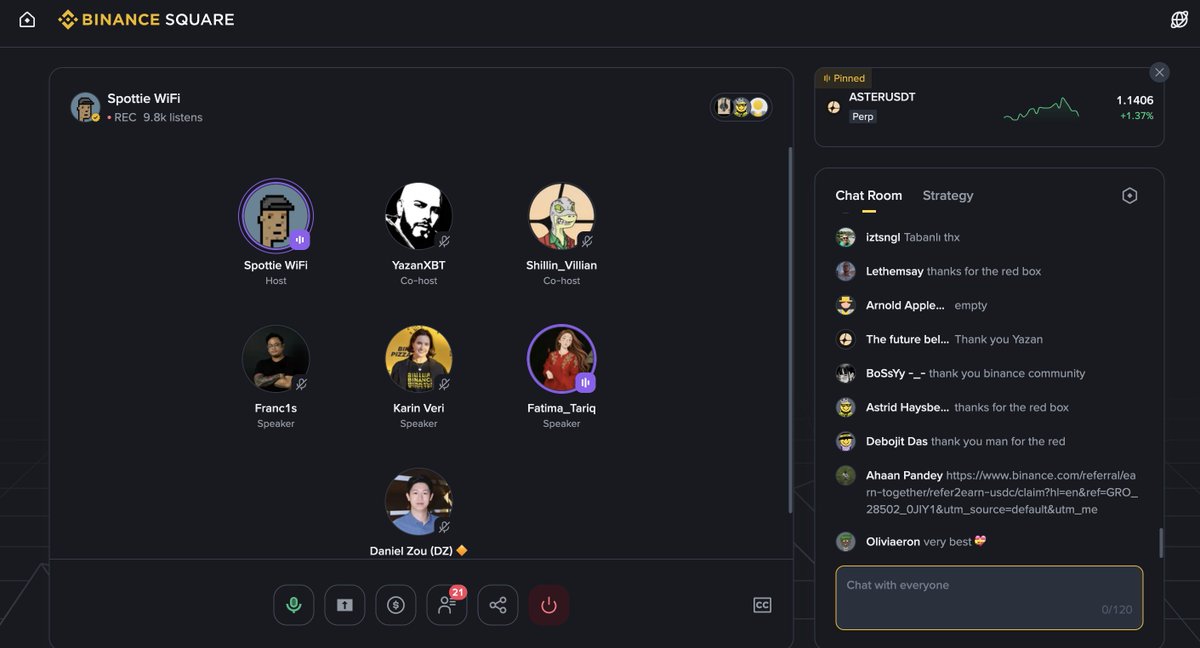Click the speaking indicator on Fatima_Tariq
The width and height of the screenshot is (1200, 648).
(x=587, y=383)
